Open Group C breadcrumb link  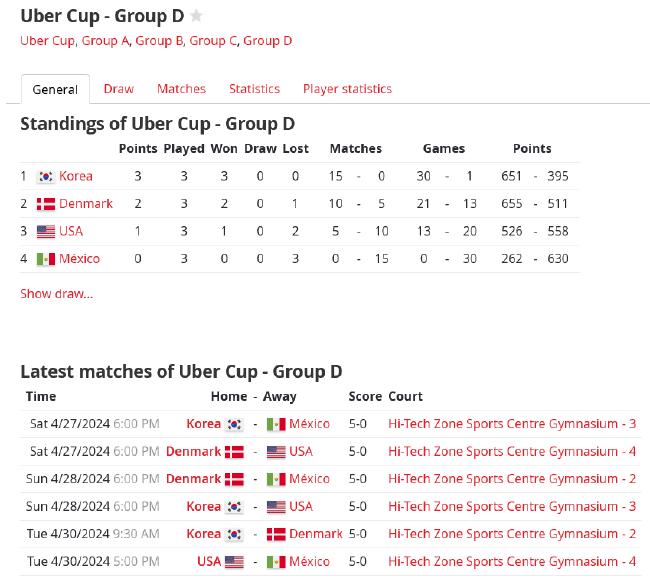tap(213, 41)
